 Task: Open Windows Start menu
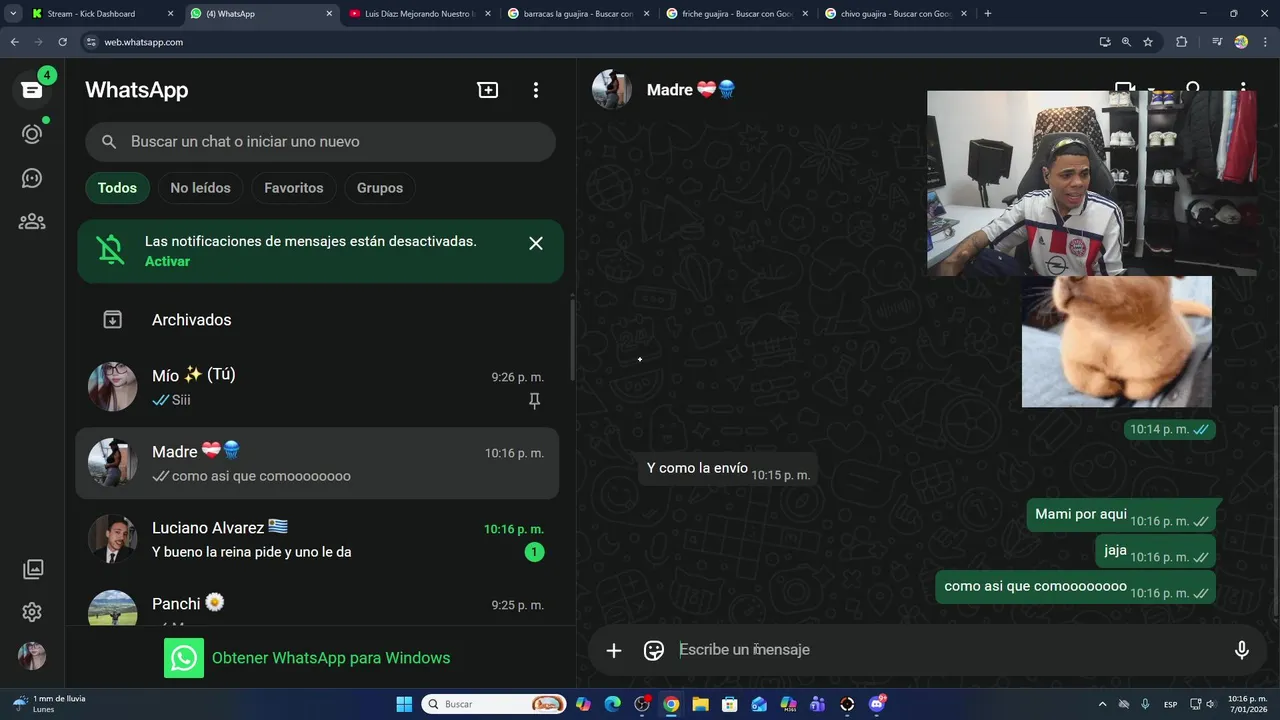coord(404,704)
